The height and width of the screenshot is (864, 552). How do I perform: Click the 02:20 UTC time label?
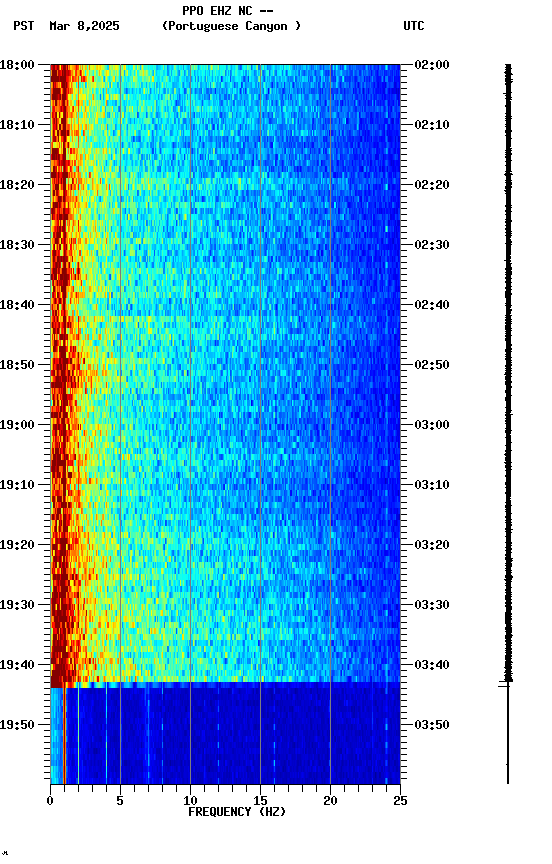point(432,185)
